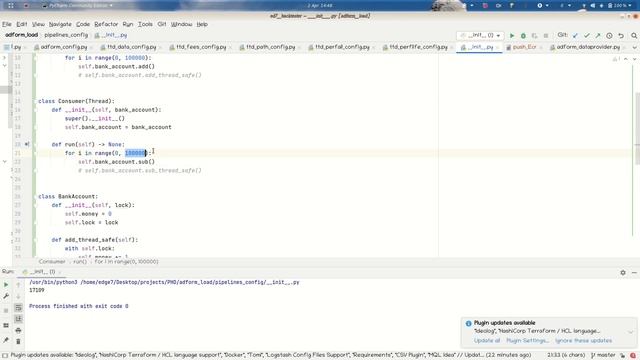Start debugging with the green bug icon
This screenshot has width=640, height=360.
pyautogui.click(x=523, y=36)
